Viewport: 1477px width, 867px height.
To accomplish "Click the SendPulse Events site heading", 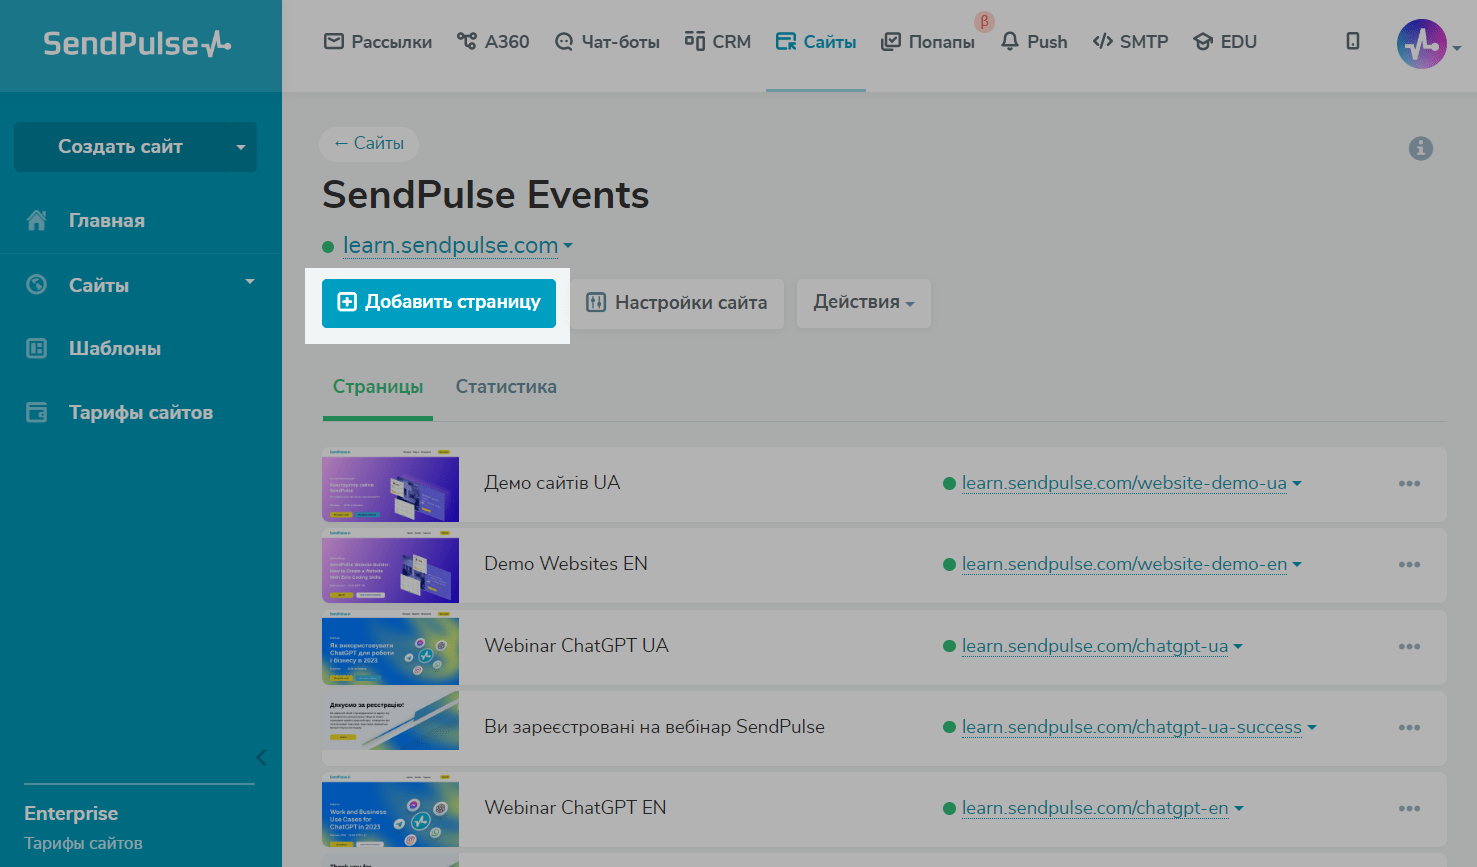I will tap(486, 195).
